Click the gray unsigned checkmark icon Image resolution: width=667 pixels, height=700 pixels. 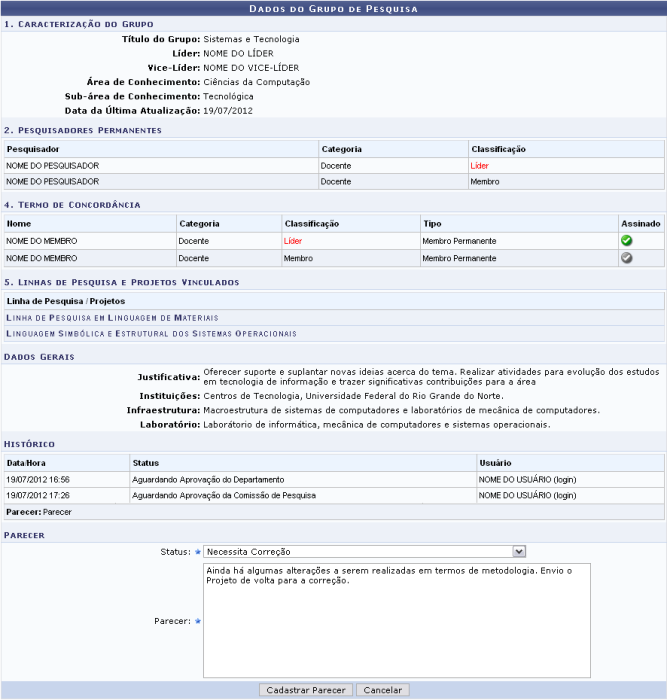coord(626,257)
